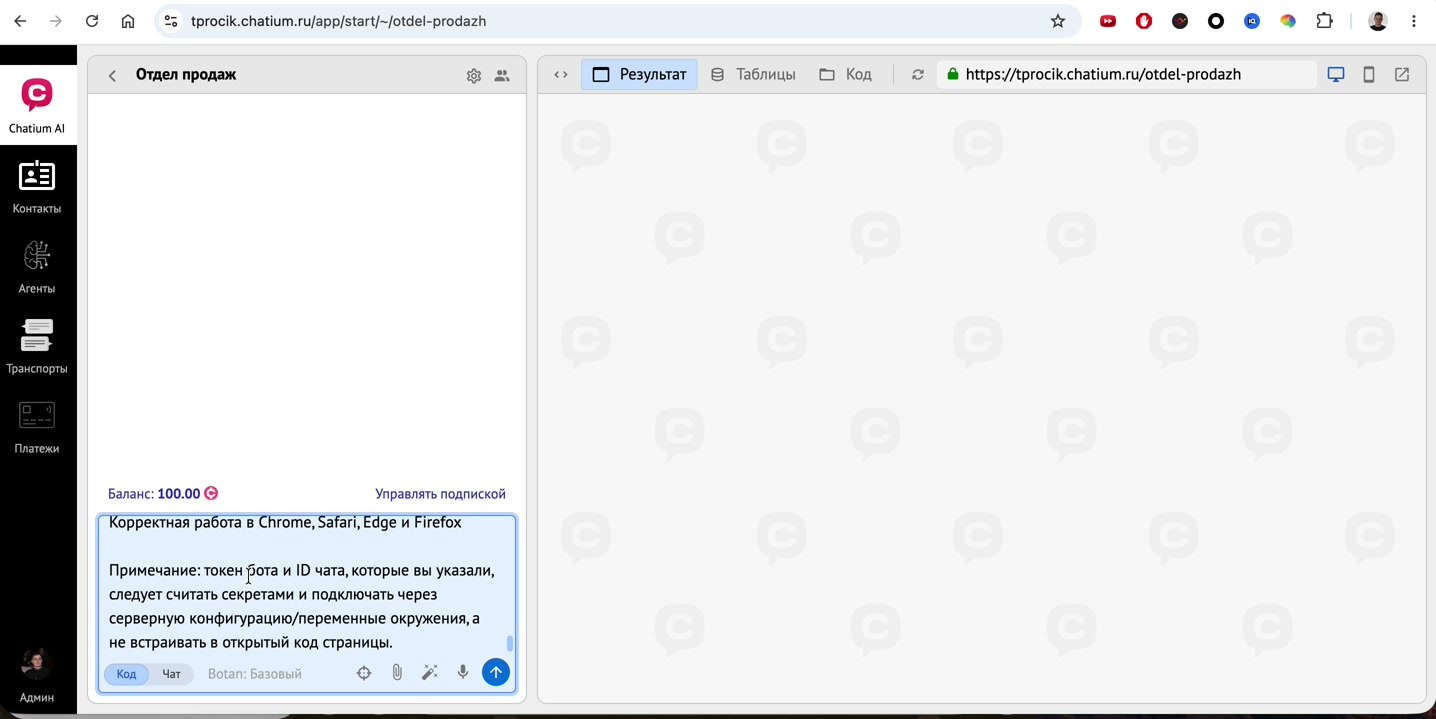Click the browser address bar

click(x=618, y=21)
